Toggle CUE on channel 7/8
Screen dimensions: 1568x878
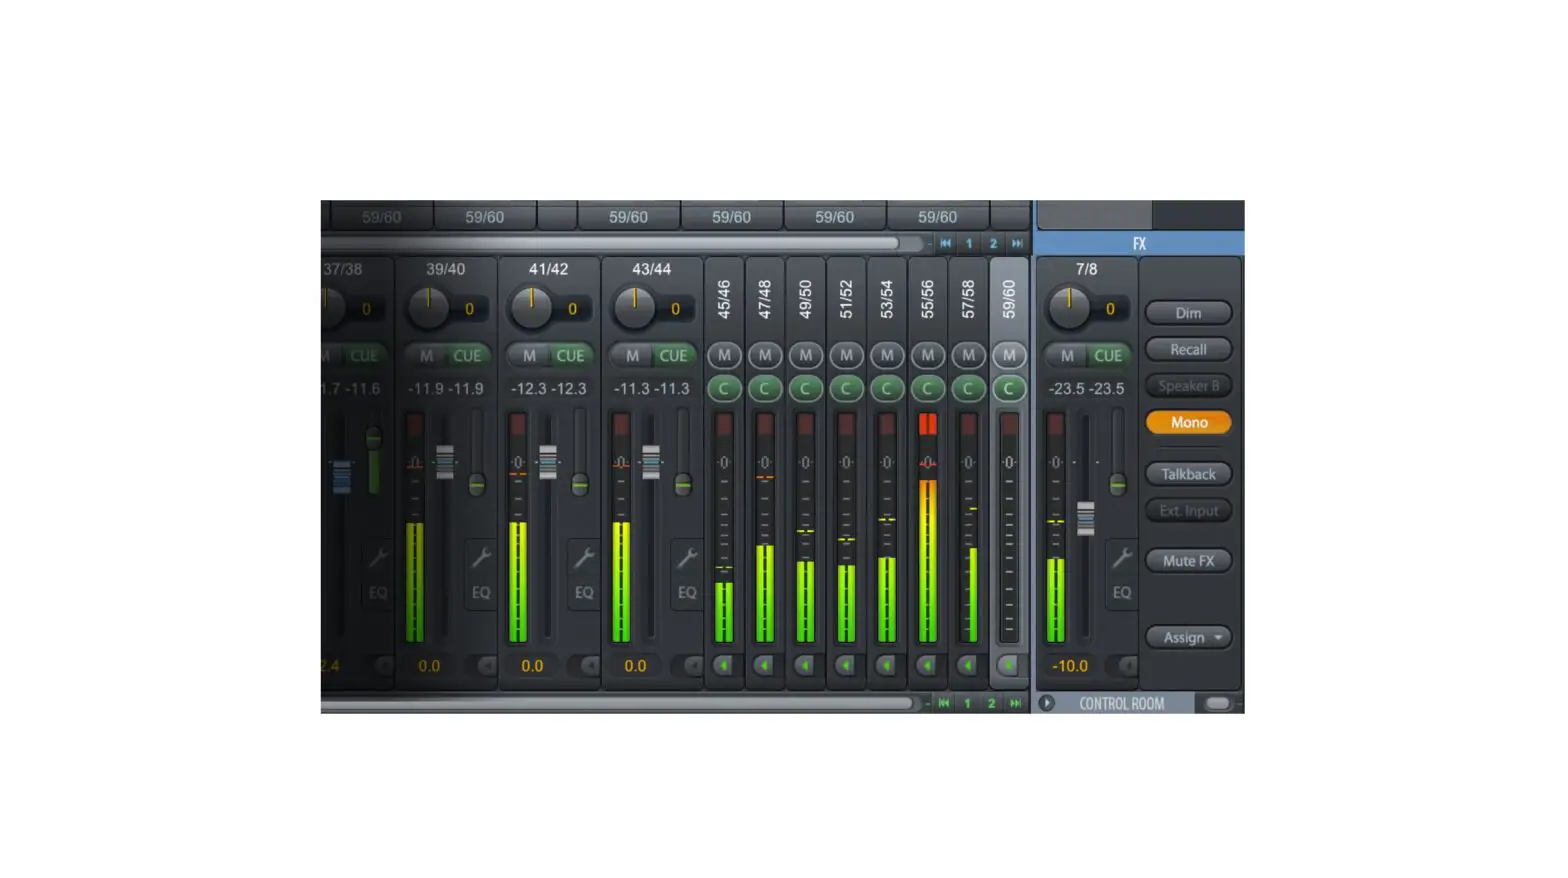click(1108, 355)
